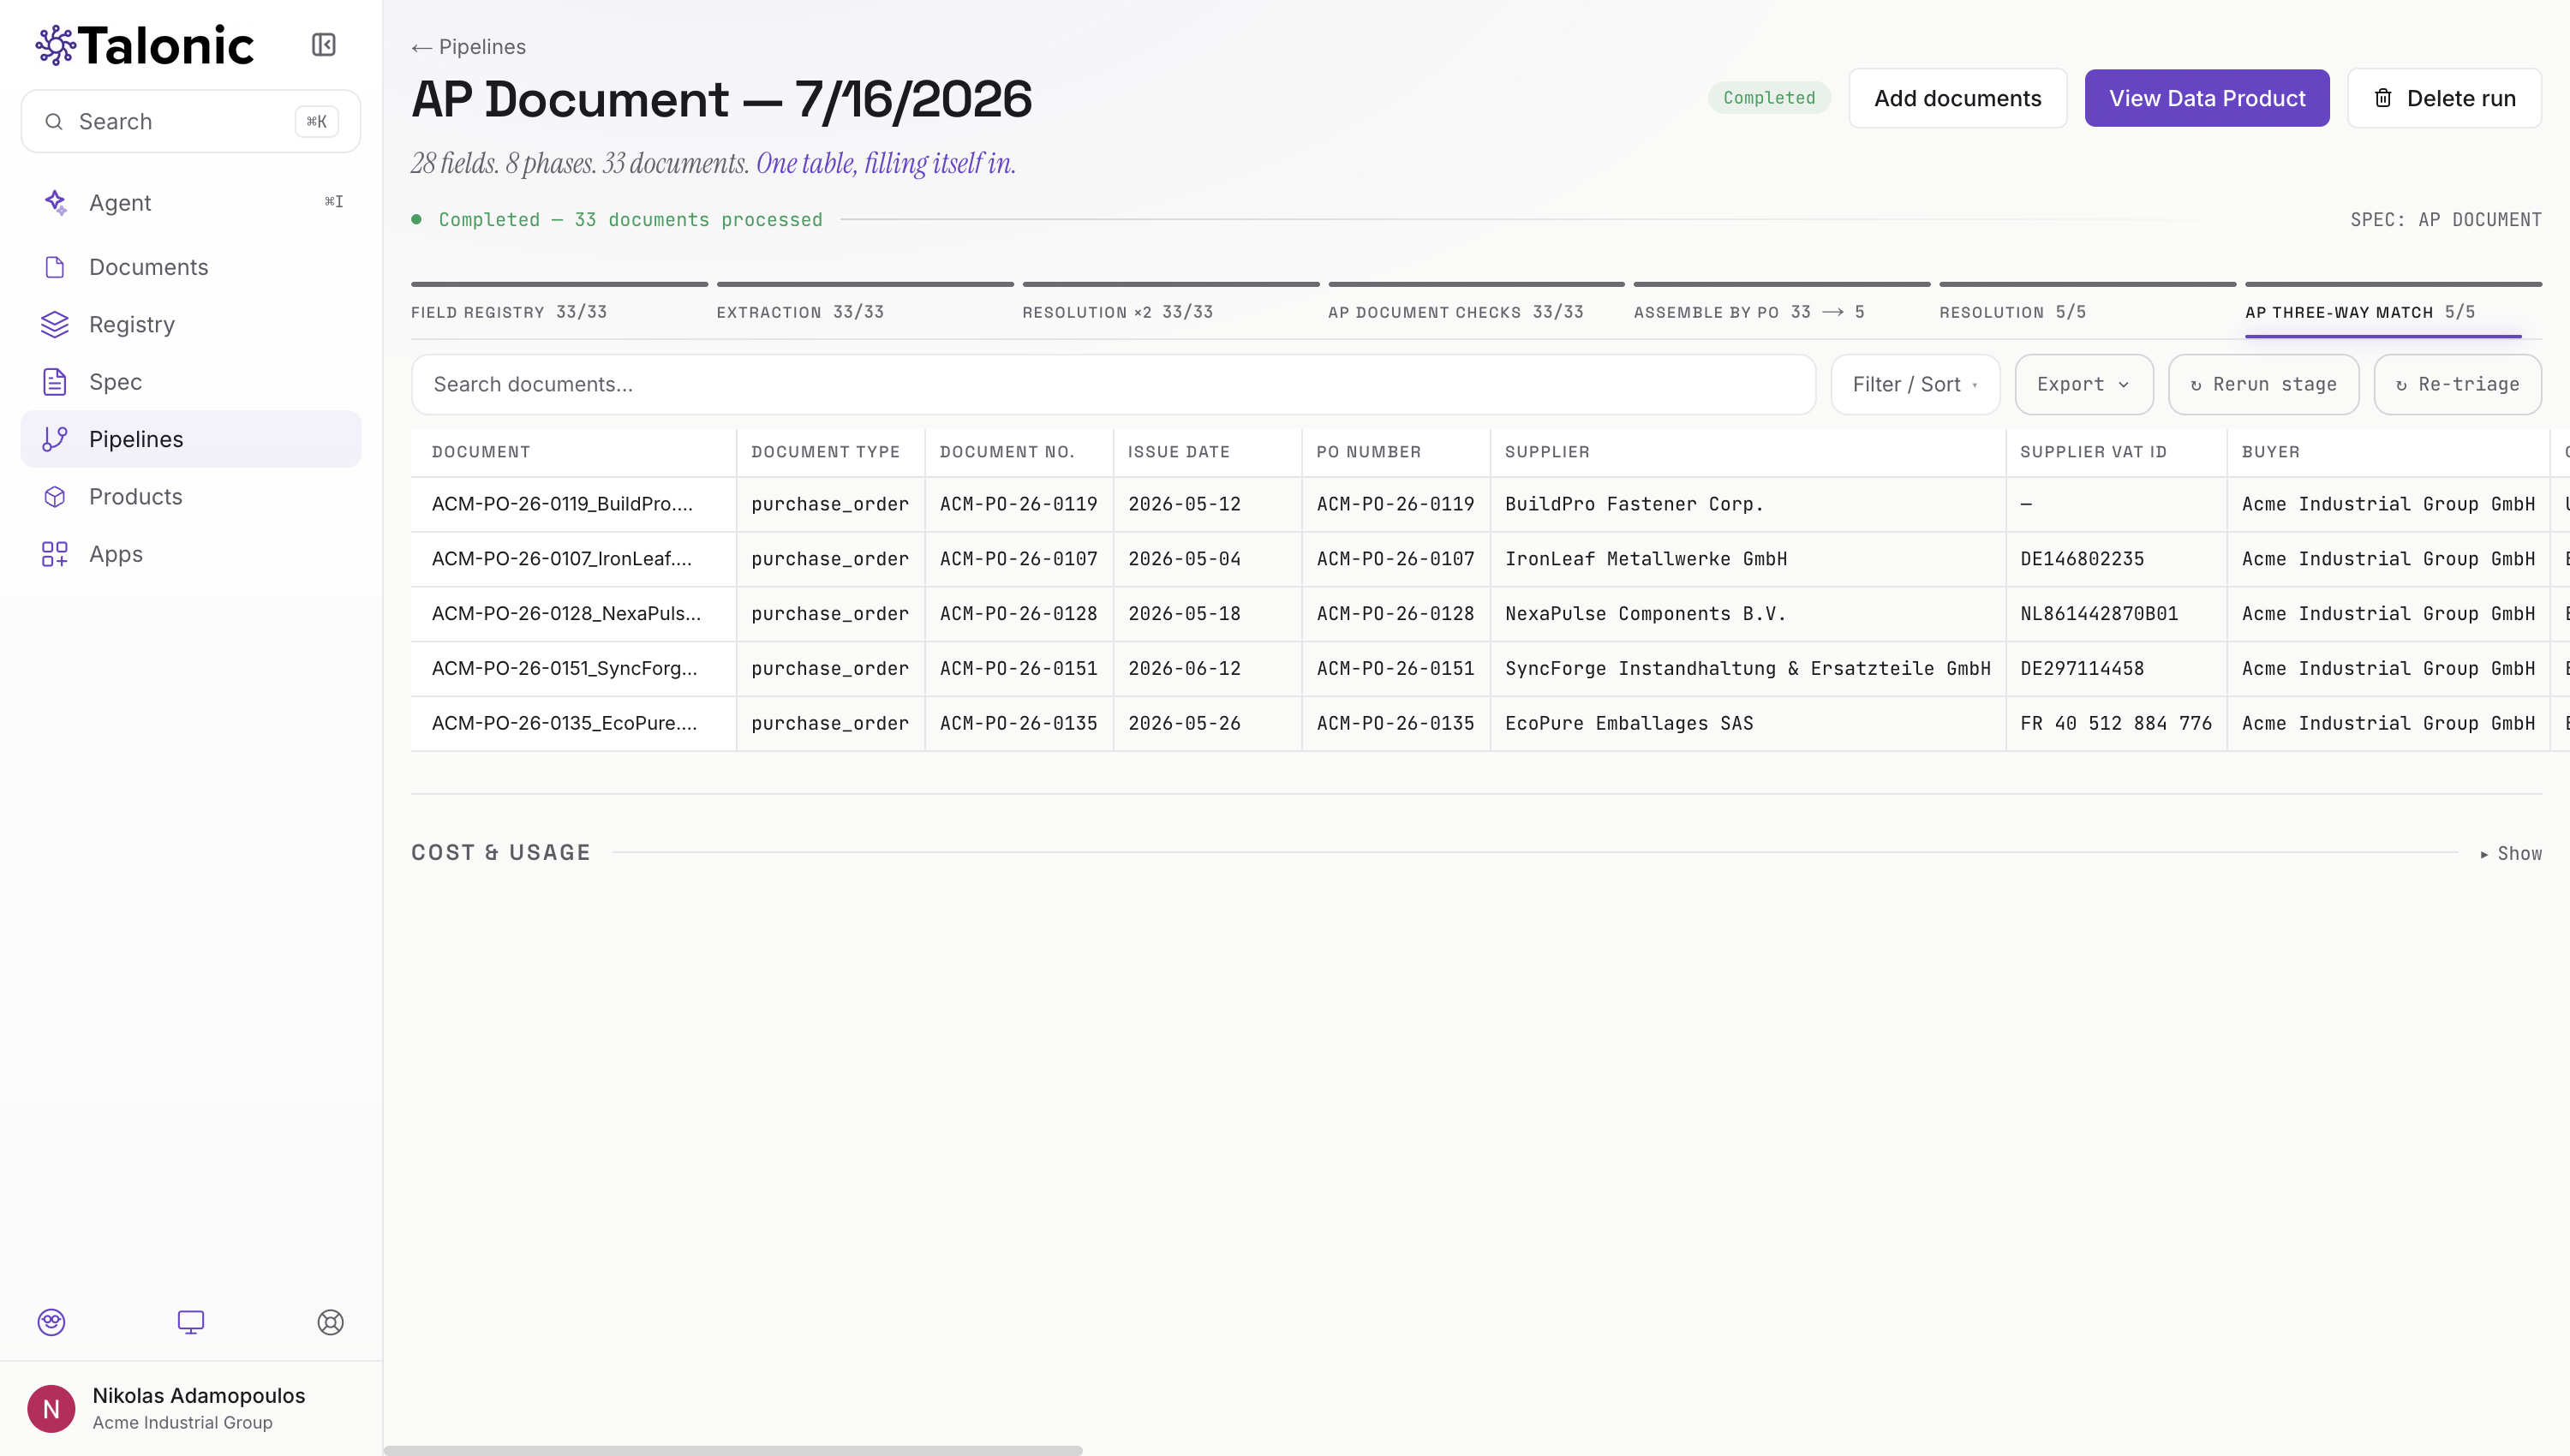The width and height of the screenshot is (2570, 1456).
Task: Click Re-triage button
Action: [2457, 384]
